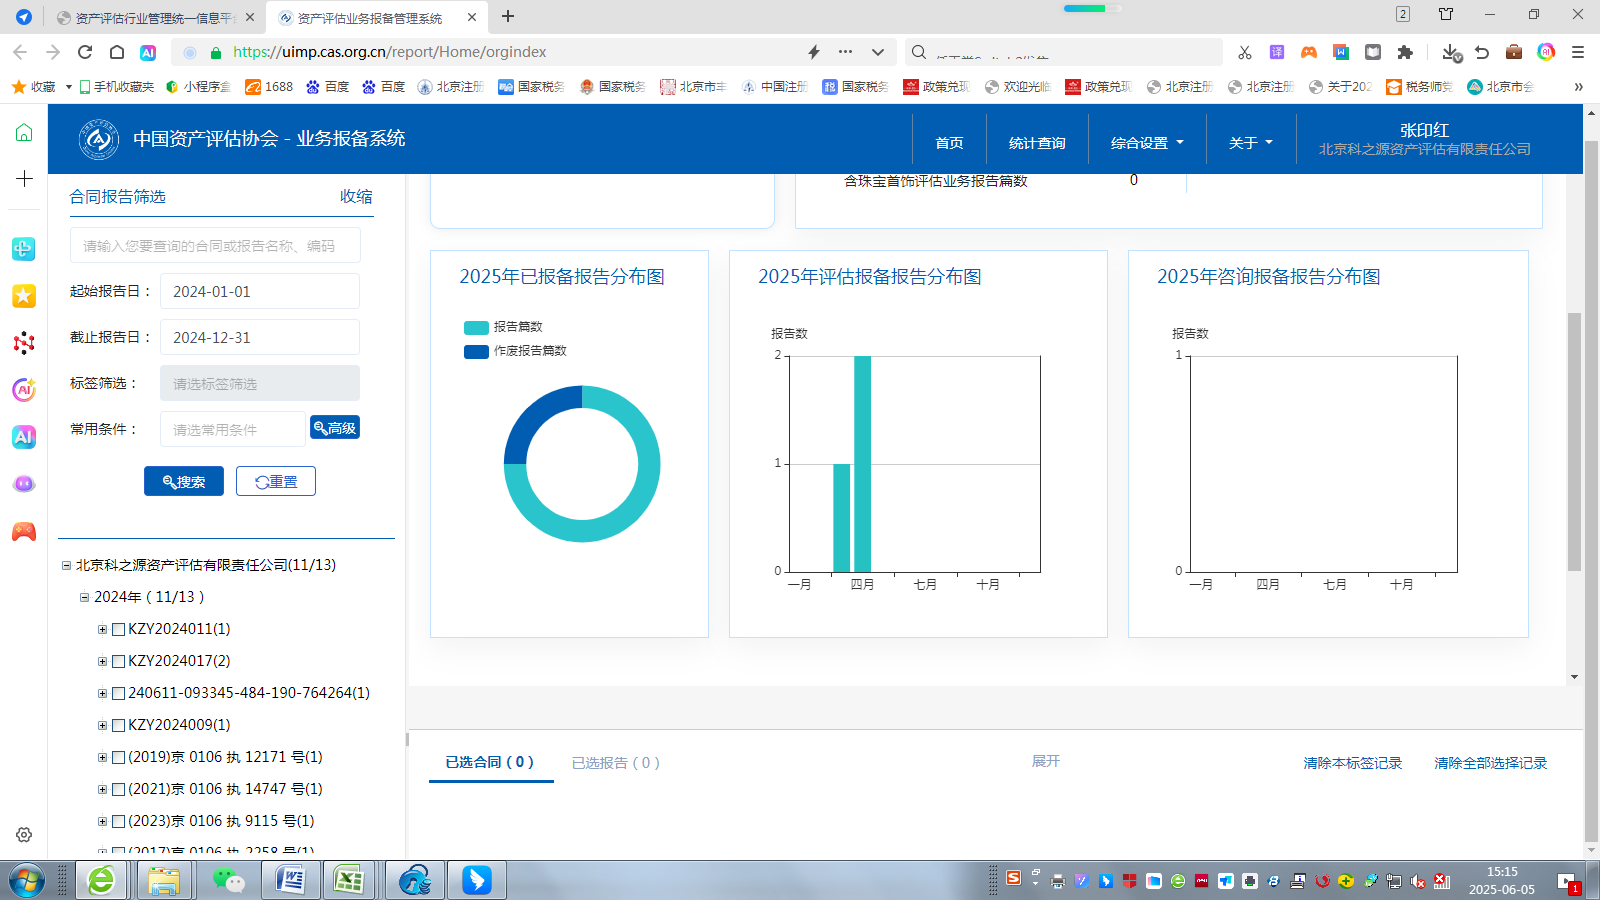Check the KZY2024011(1) contract checkbox
Image resolution: width=1600 pixels, height=900 pixels.
(x=118, y=629)
